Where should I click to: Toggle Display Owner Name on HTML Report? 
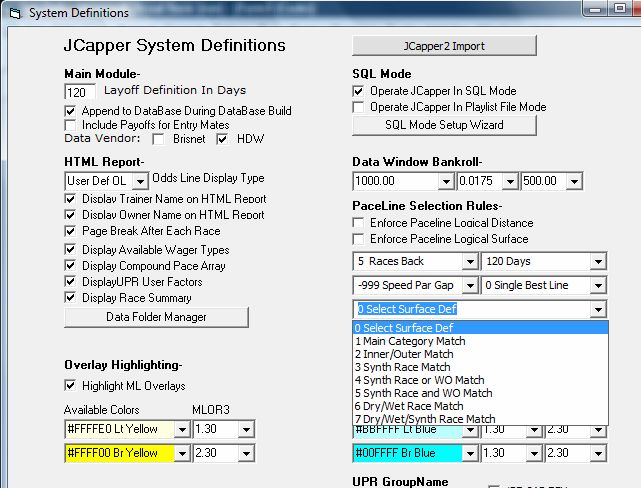pos(70,215)
